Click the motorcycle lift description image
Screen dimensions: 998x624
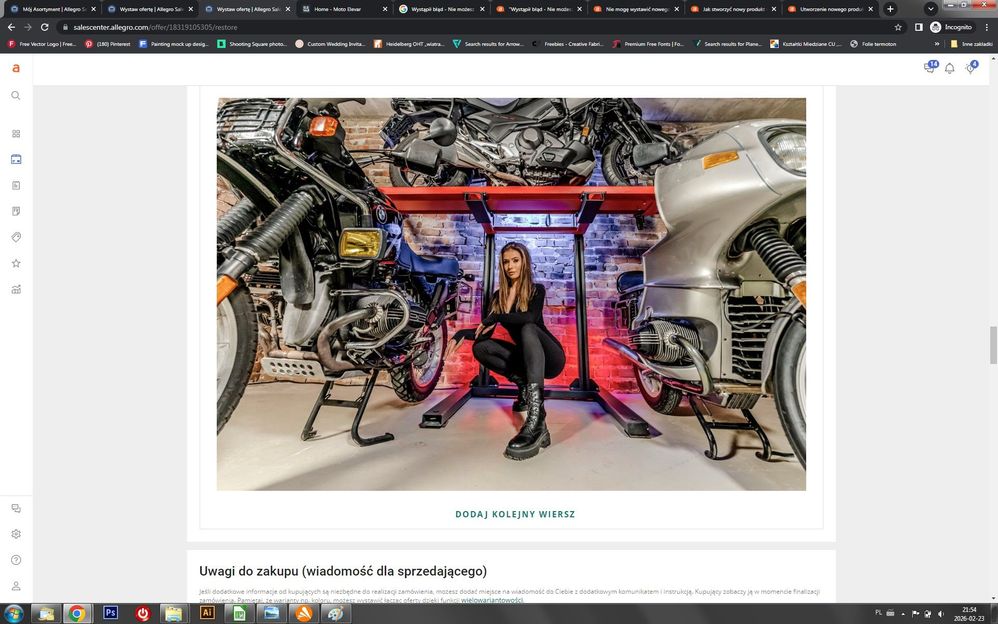[511, 294]
